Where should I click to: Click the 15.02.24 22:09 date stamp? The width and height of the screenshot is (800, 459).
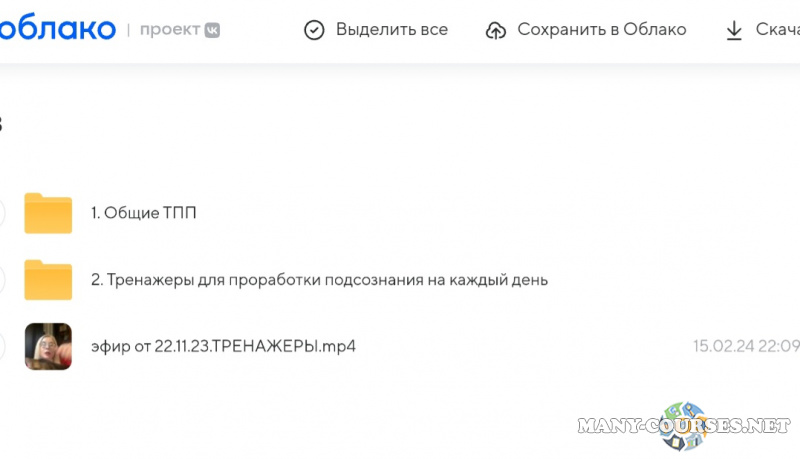click(746, 346)
